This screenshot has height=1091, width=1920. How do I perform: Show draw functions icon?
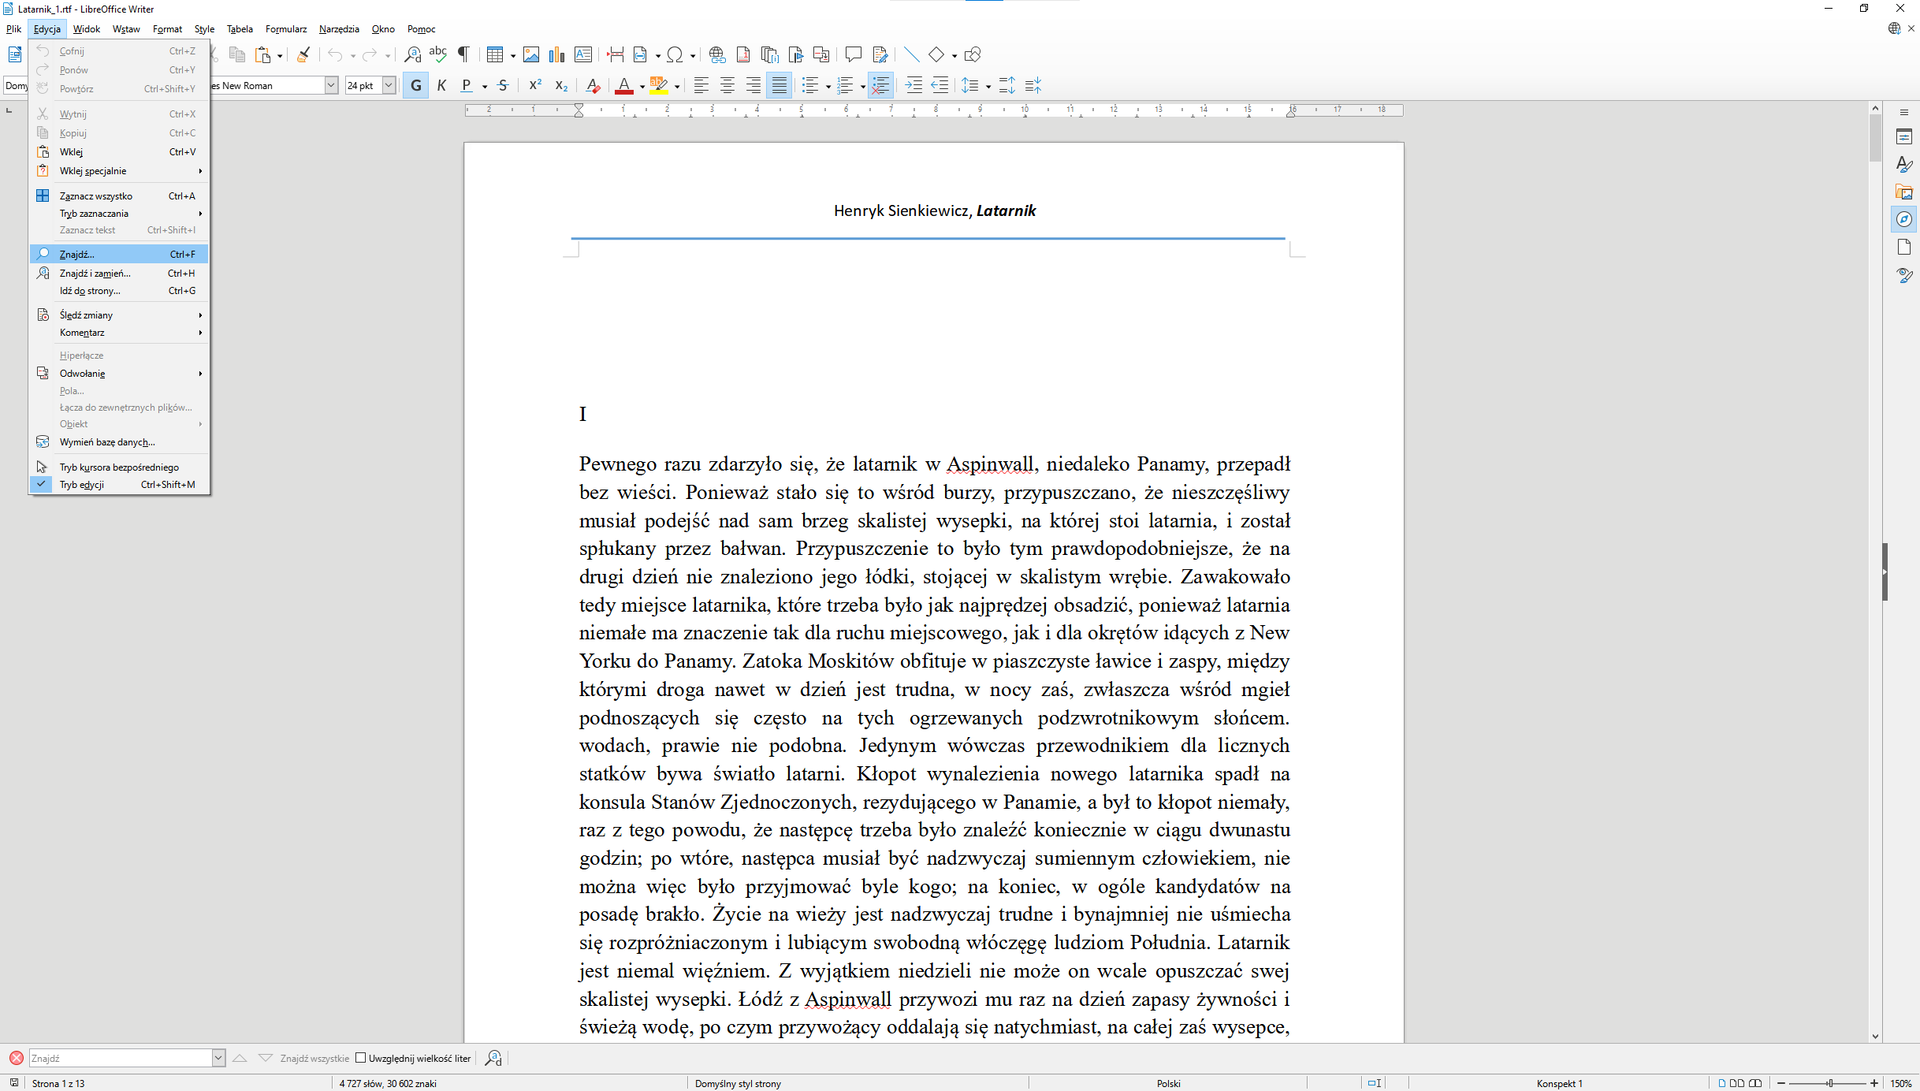(x=973, y=55)
